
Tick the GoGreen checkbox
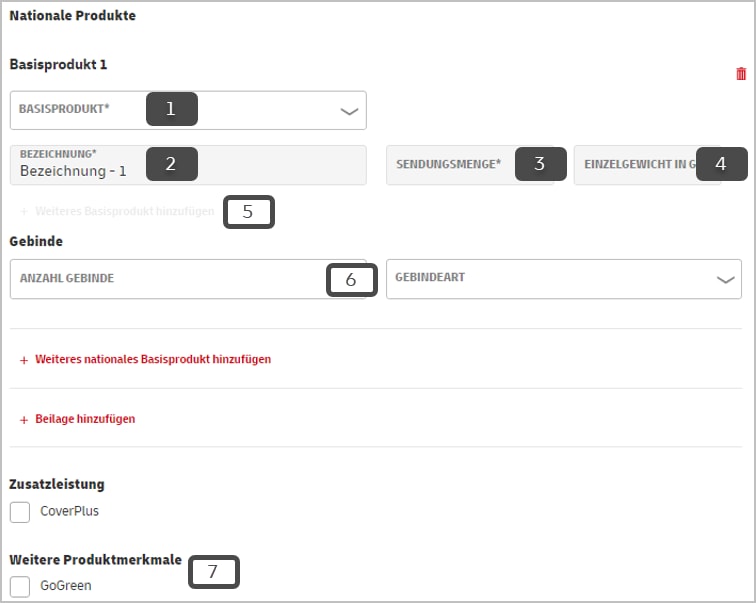[20, 586]
